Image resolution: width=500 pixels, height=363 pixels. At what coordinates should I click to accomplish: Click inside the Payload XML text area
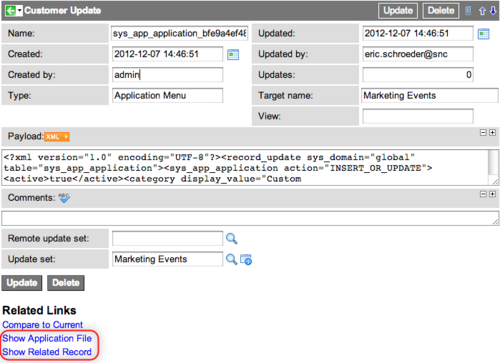245,168
